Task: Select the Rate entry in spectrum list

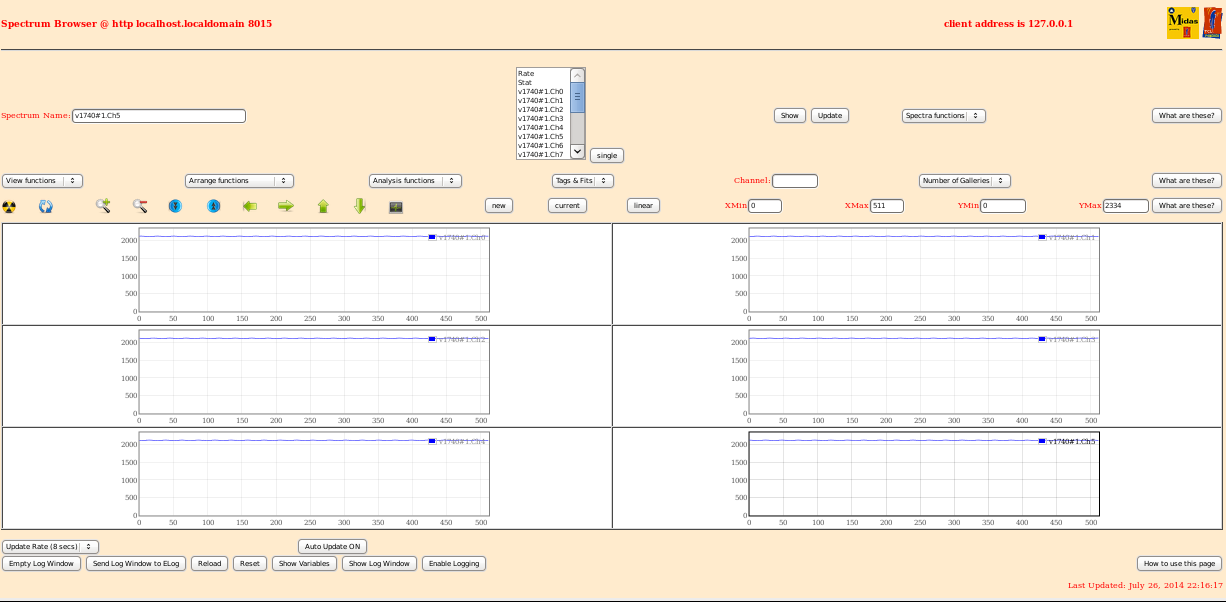Action: click(527, 74)
